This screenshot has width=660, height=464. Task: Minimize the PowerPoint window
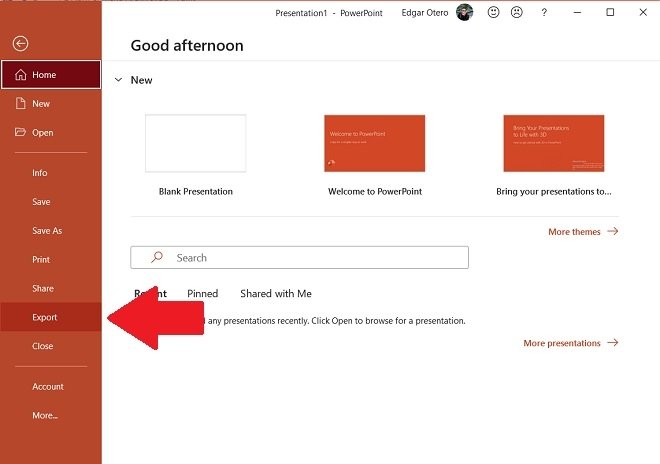click(578, 12)
